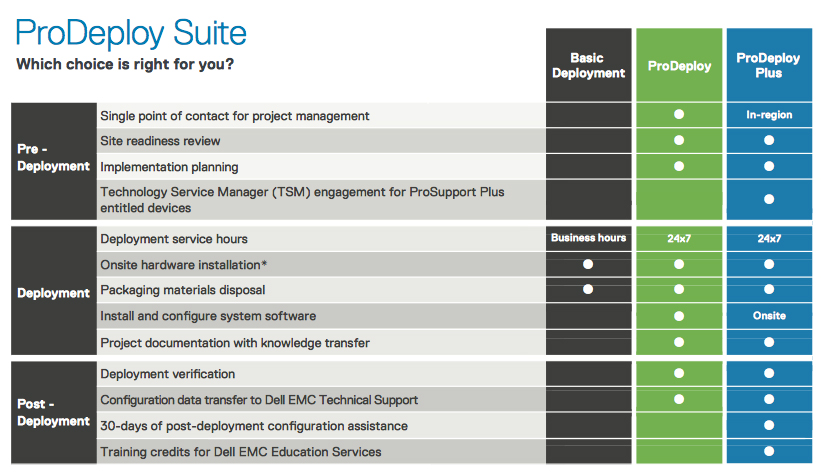Click ProDeploy Plus dot for TSM engagement
The height and width of the screenshot is (472, 821).
769,199
